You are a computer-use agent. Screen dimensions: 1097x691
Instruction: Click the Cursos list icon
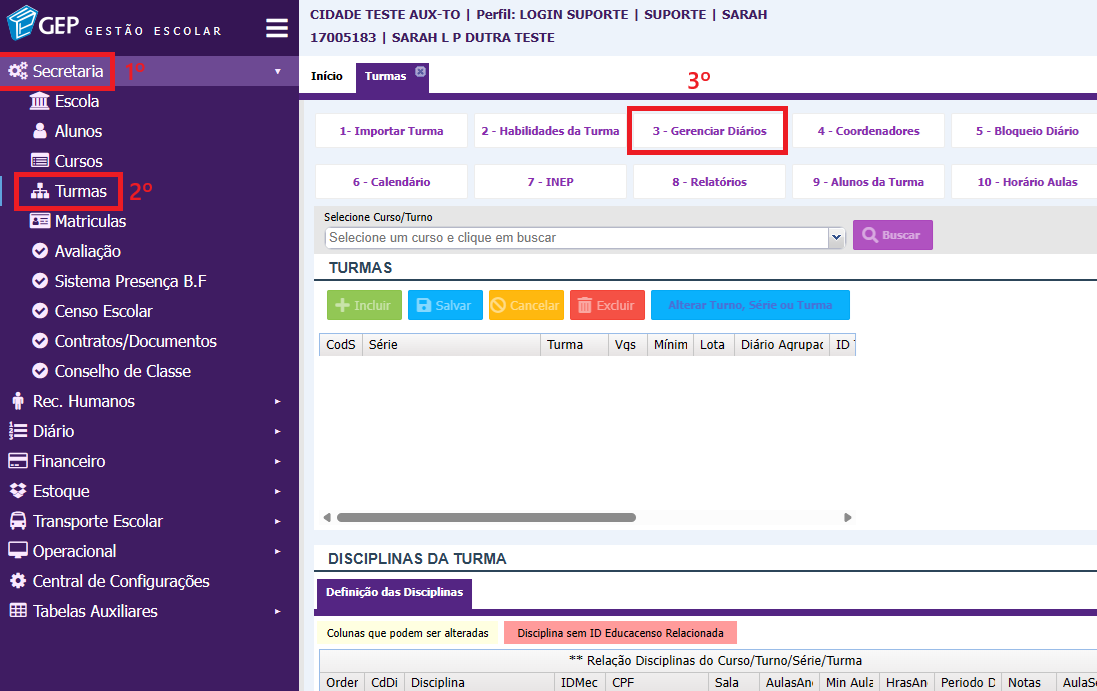pyautogui.click(x=40, y=161)
